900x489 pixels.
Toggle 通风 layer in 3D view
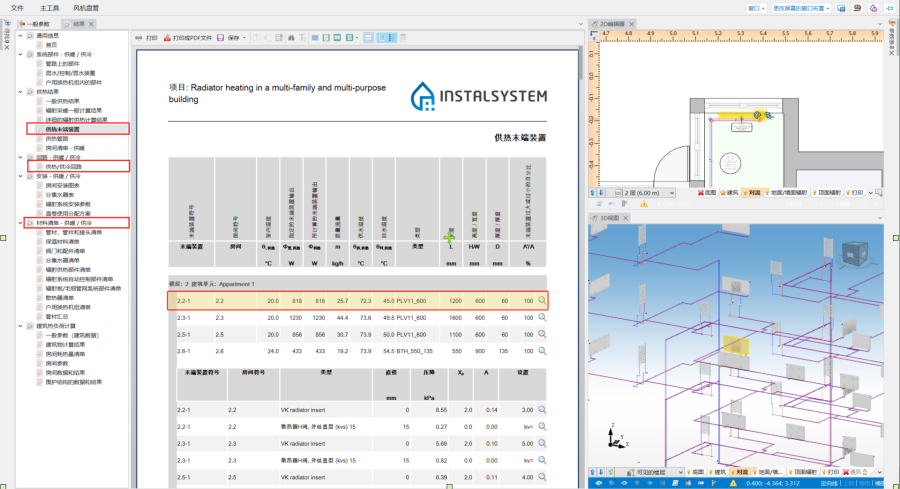pyautogui.click(x=856, y=472)
